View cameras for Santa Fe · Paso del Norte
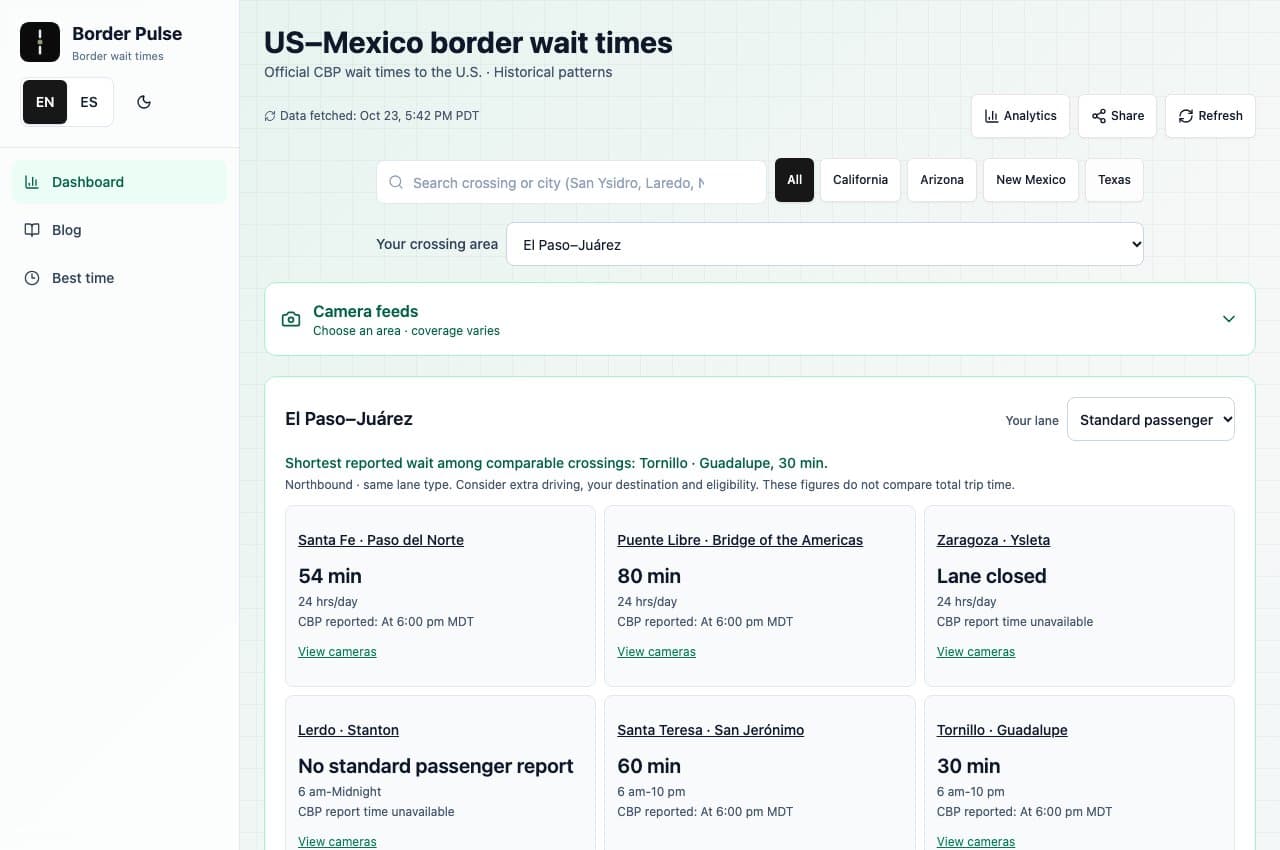The height and width of the screenshot is (850, 1280). [x=337, y=652]
